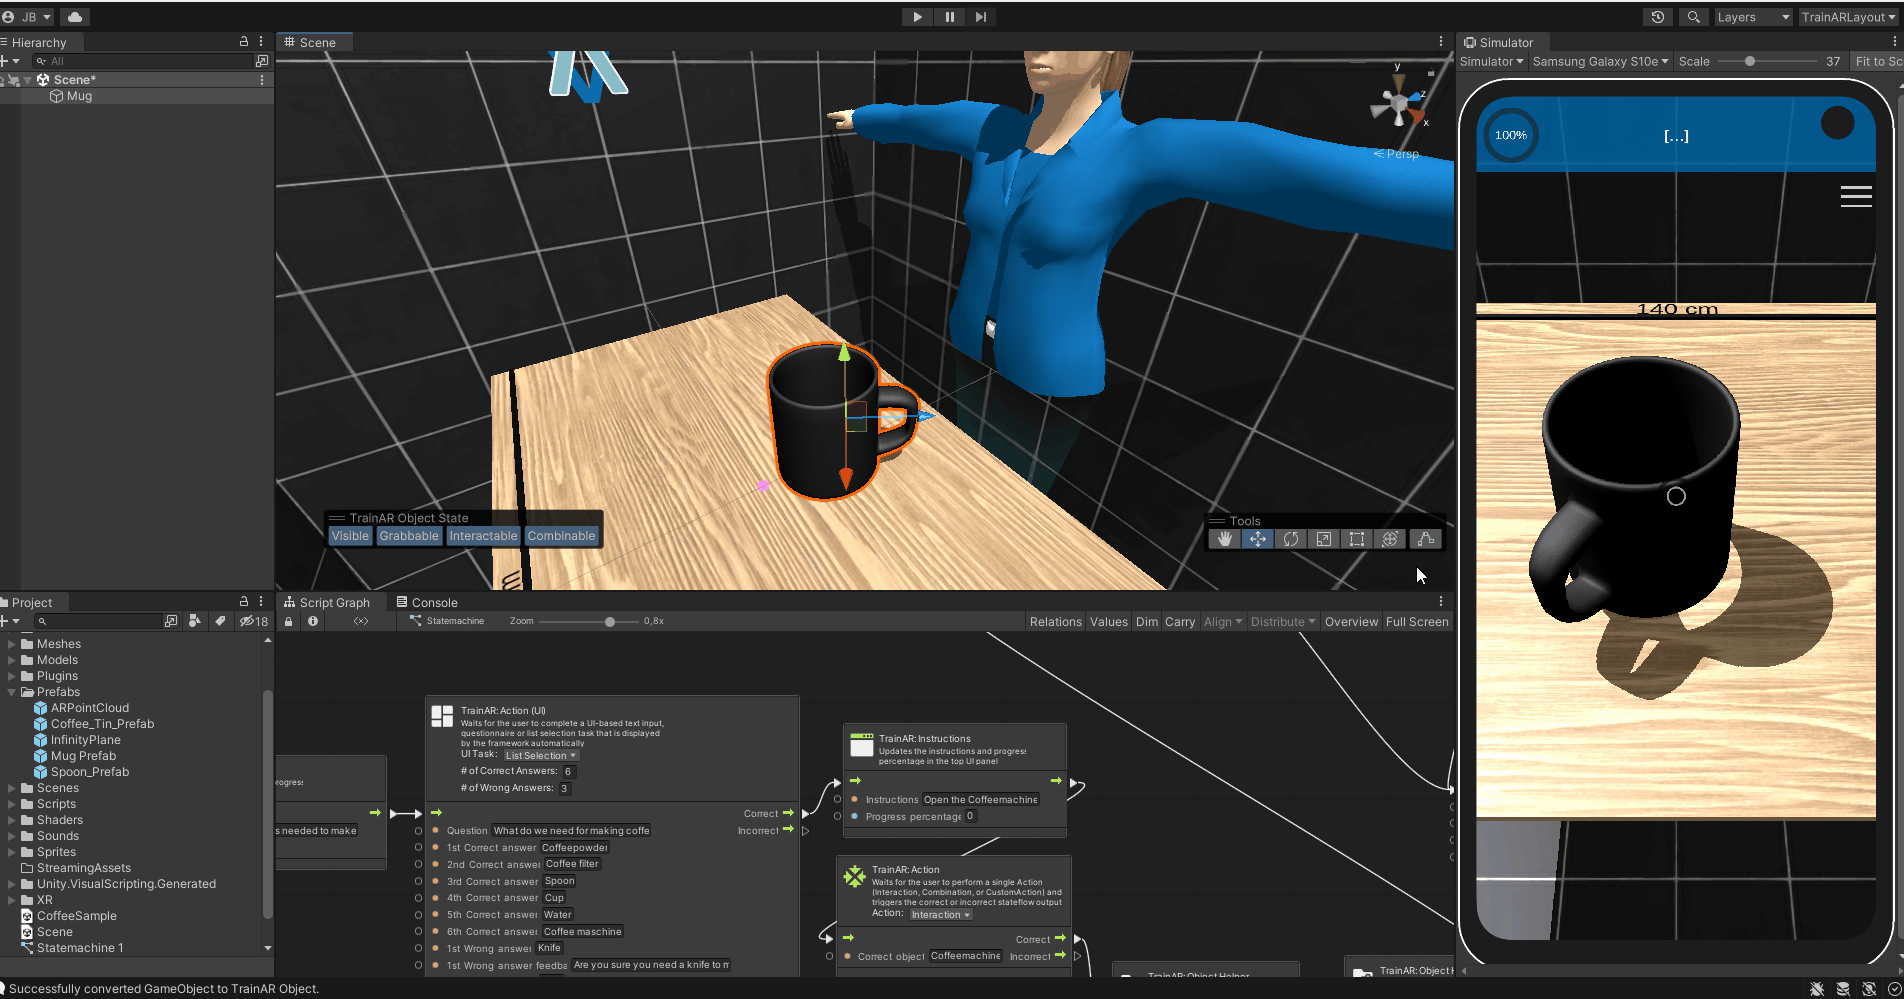Open the JB account dropdown
This screenshot has height=999, width=1904.
(29, 17)
